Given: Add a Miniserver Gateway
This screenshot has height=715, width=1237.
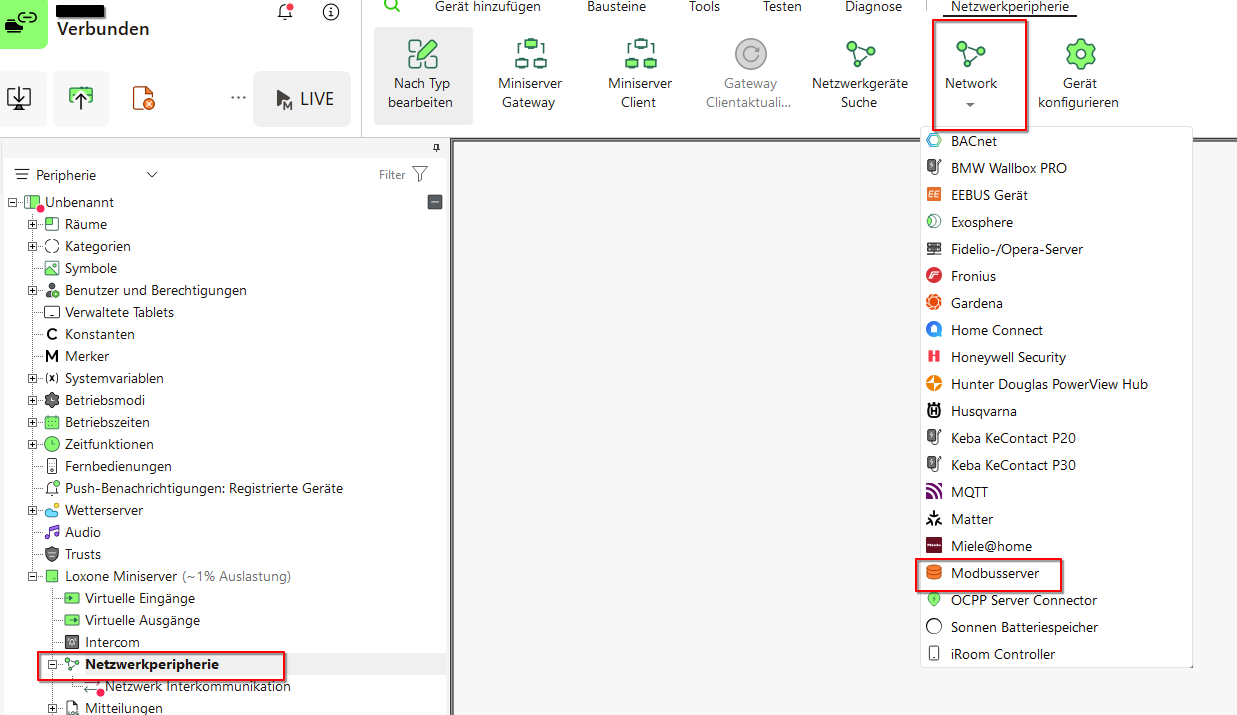Looking at the screenshot, I should pos(530,76).
